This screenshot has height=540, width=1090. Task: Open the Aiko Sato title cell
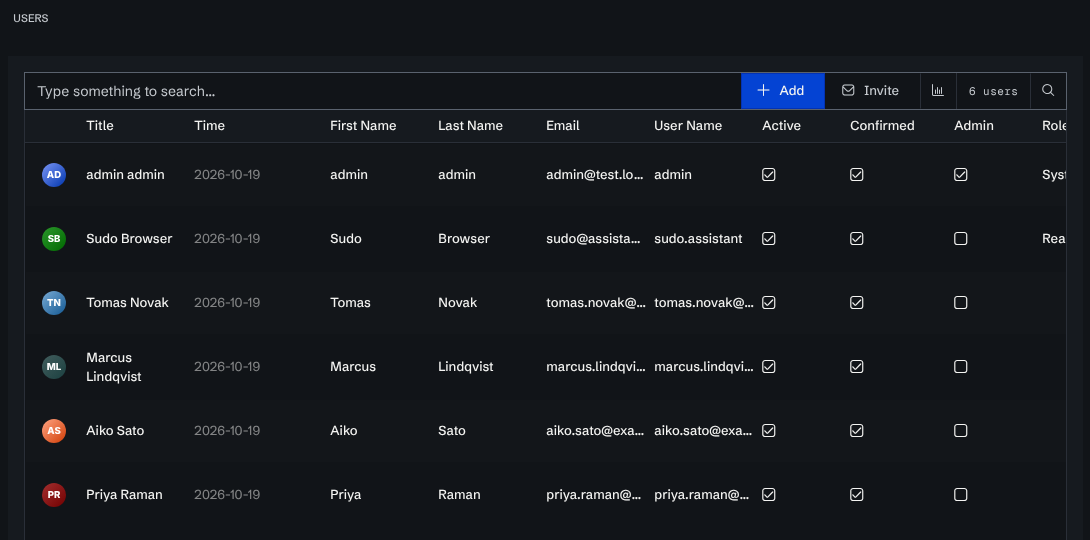(x=115, y=430)
